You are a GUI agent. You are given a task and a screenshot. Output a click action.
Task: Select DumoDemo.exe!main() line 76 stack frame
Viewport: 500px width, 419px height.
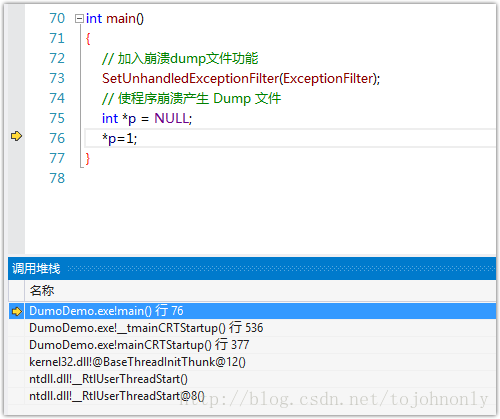point(252,311)
